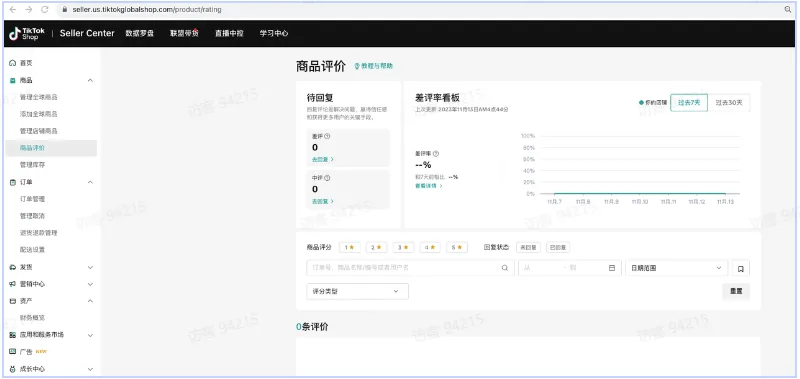Collapse the 资产 sidebar section chevron
Viewport: 800px width, 379px height.
click(90, 301)
